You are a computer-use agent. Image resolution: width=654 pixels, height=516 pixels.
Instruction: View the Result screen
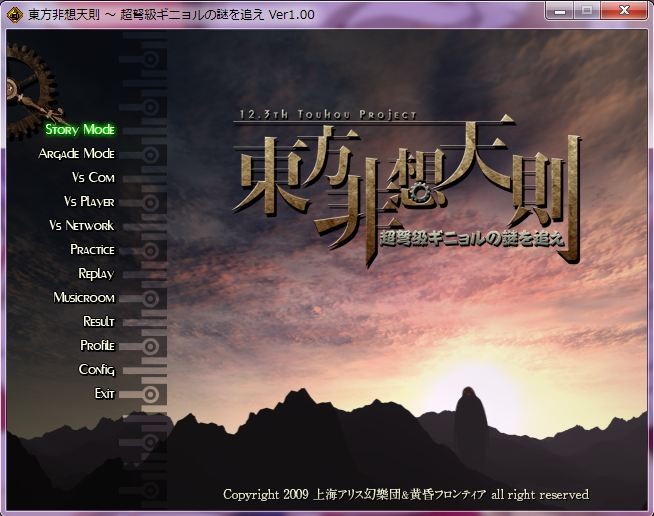(x=99, y=321)
